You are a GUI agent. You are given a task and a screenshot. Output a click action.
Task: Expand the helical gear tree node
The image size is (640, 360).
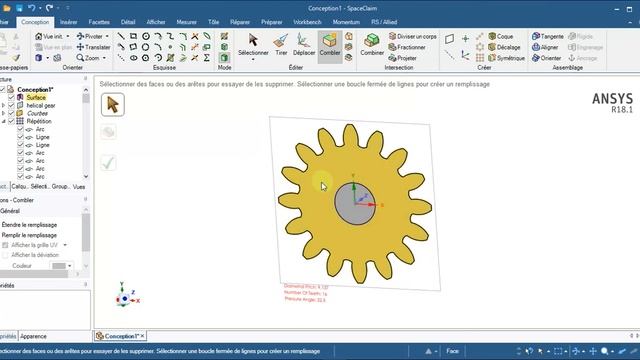tap(3, 105)
